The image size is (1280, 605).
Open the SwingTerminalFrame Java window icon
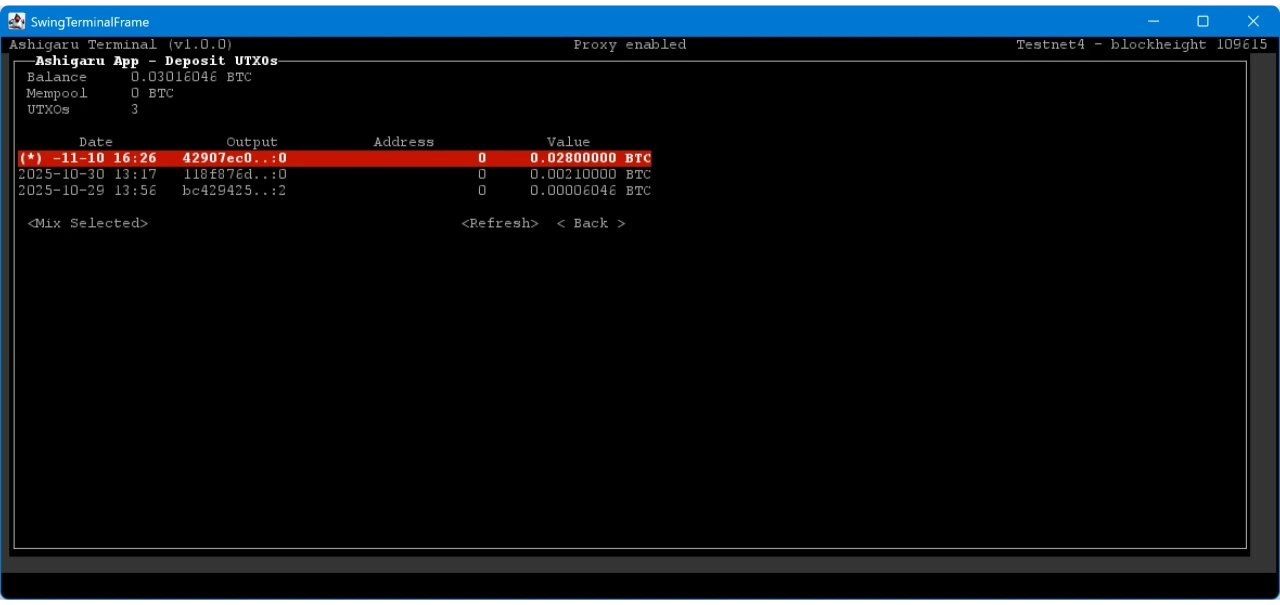coord(17,21)
